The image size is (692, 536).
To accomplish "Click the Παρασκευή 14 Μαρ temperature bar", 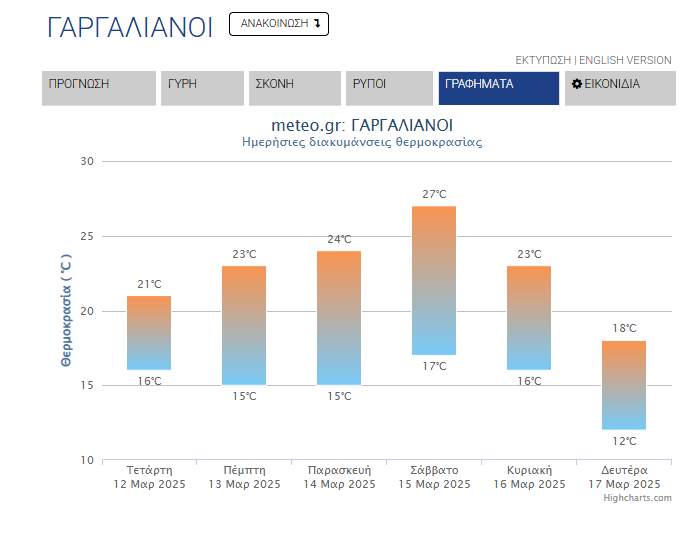I will point(339,318).
